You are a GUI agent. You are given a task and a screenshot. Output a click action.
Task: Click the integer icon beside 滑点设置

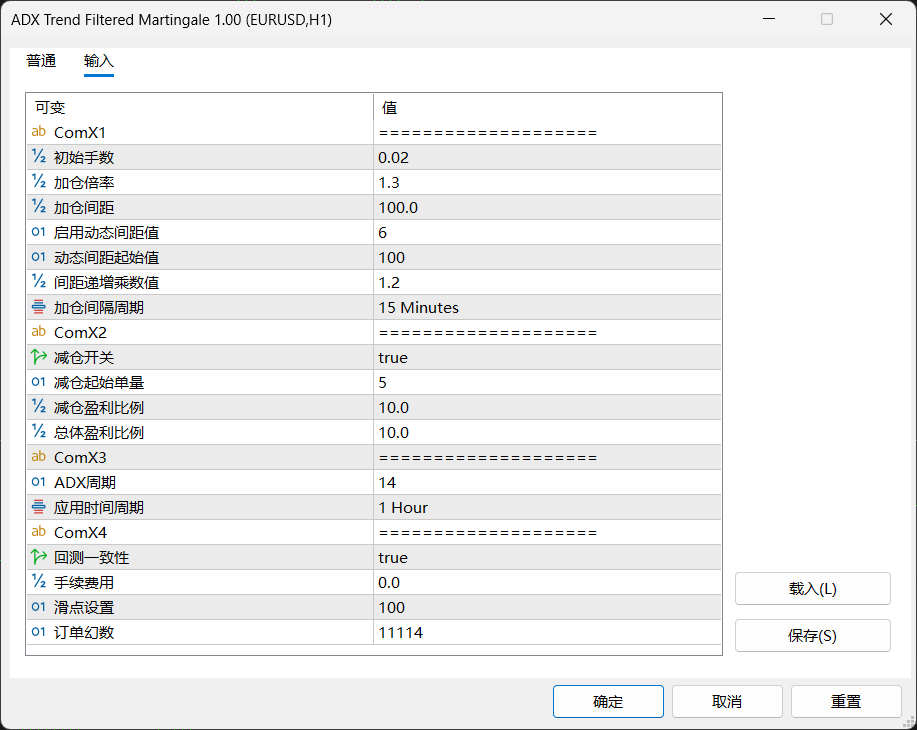click(39, 607)
